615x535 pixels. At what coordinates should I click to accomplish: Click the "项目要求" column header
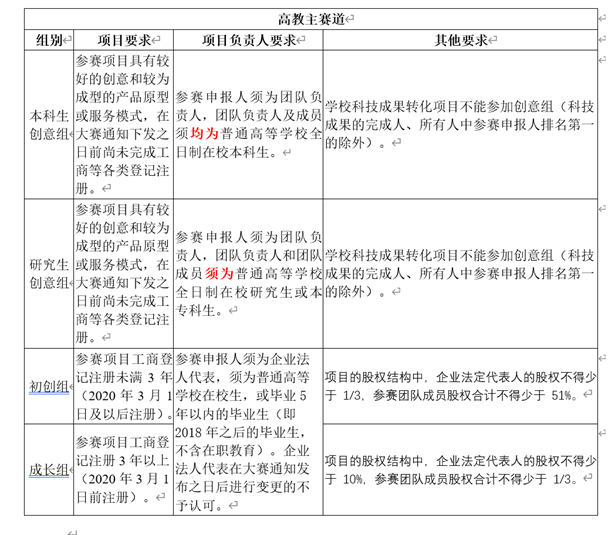[x=123, y=41]
